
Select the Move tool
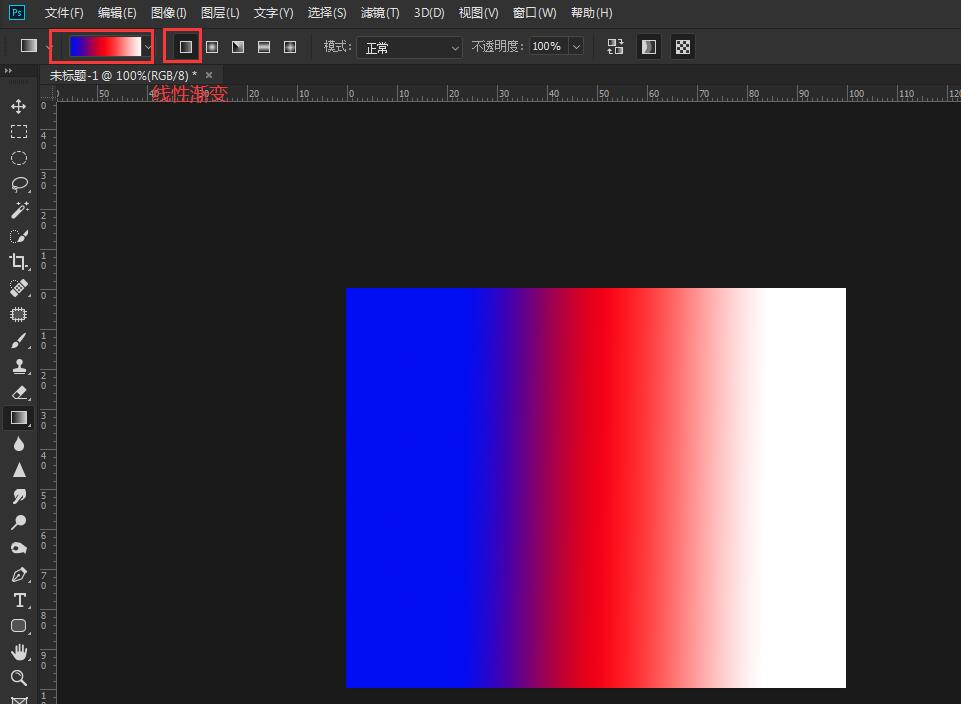coord(18,106)
